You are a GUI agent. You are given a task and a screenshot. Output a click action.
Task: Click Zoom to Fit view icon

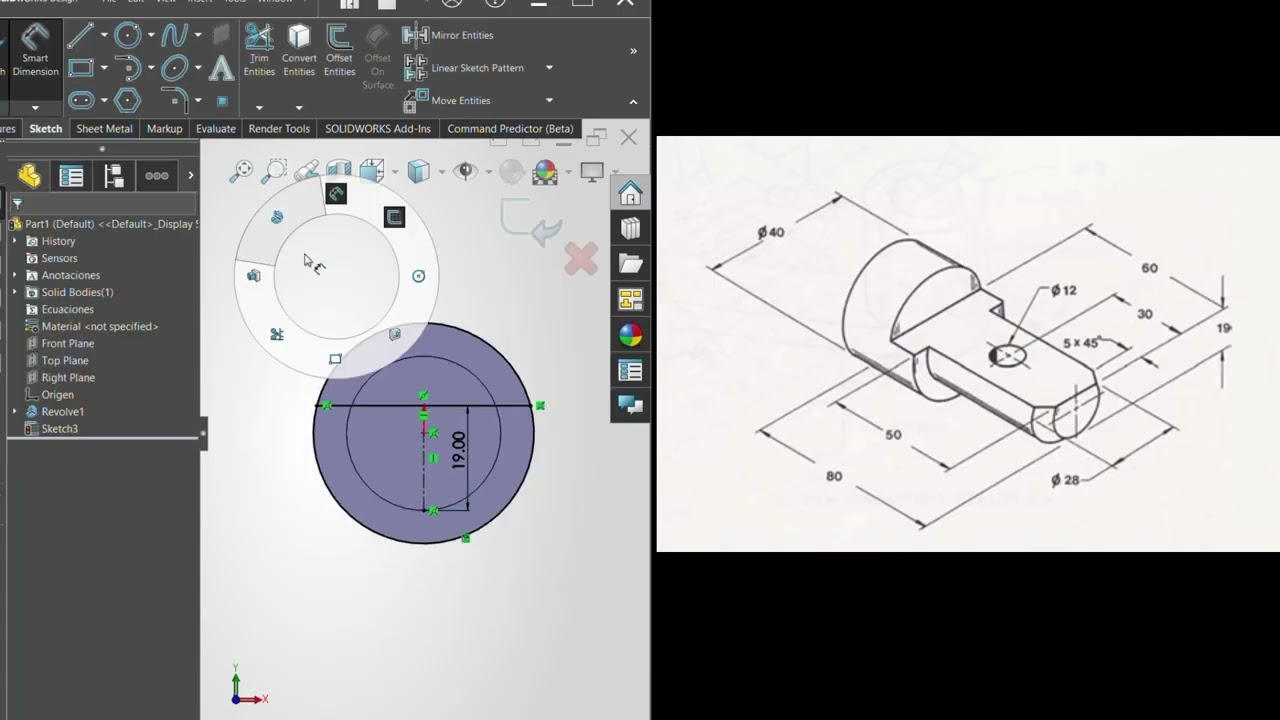pyautogui.click(x=241, y=171)
